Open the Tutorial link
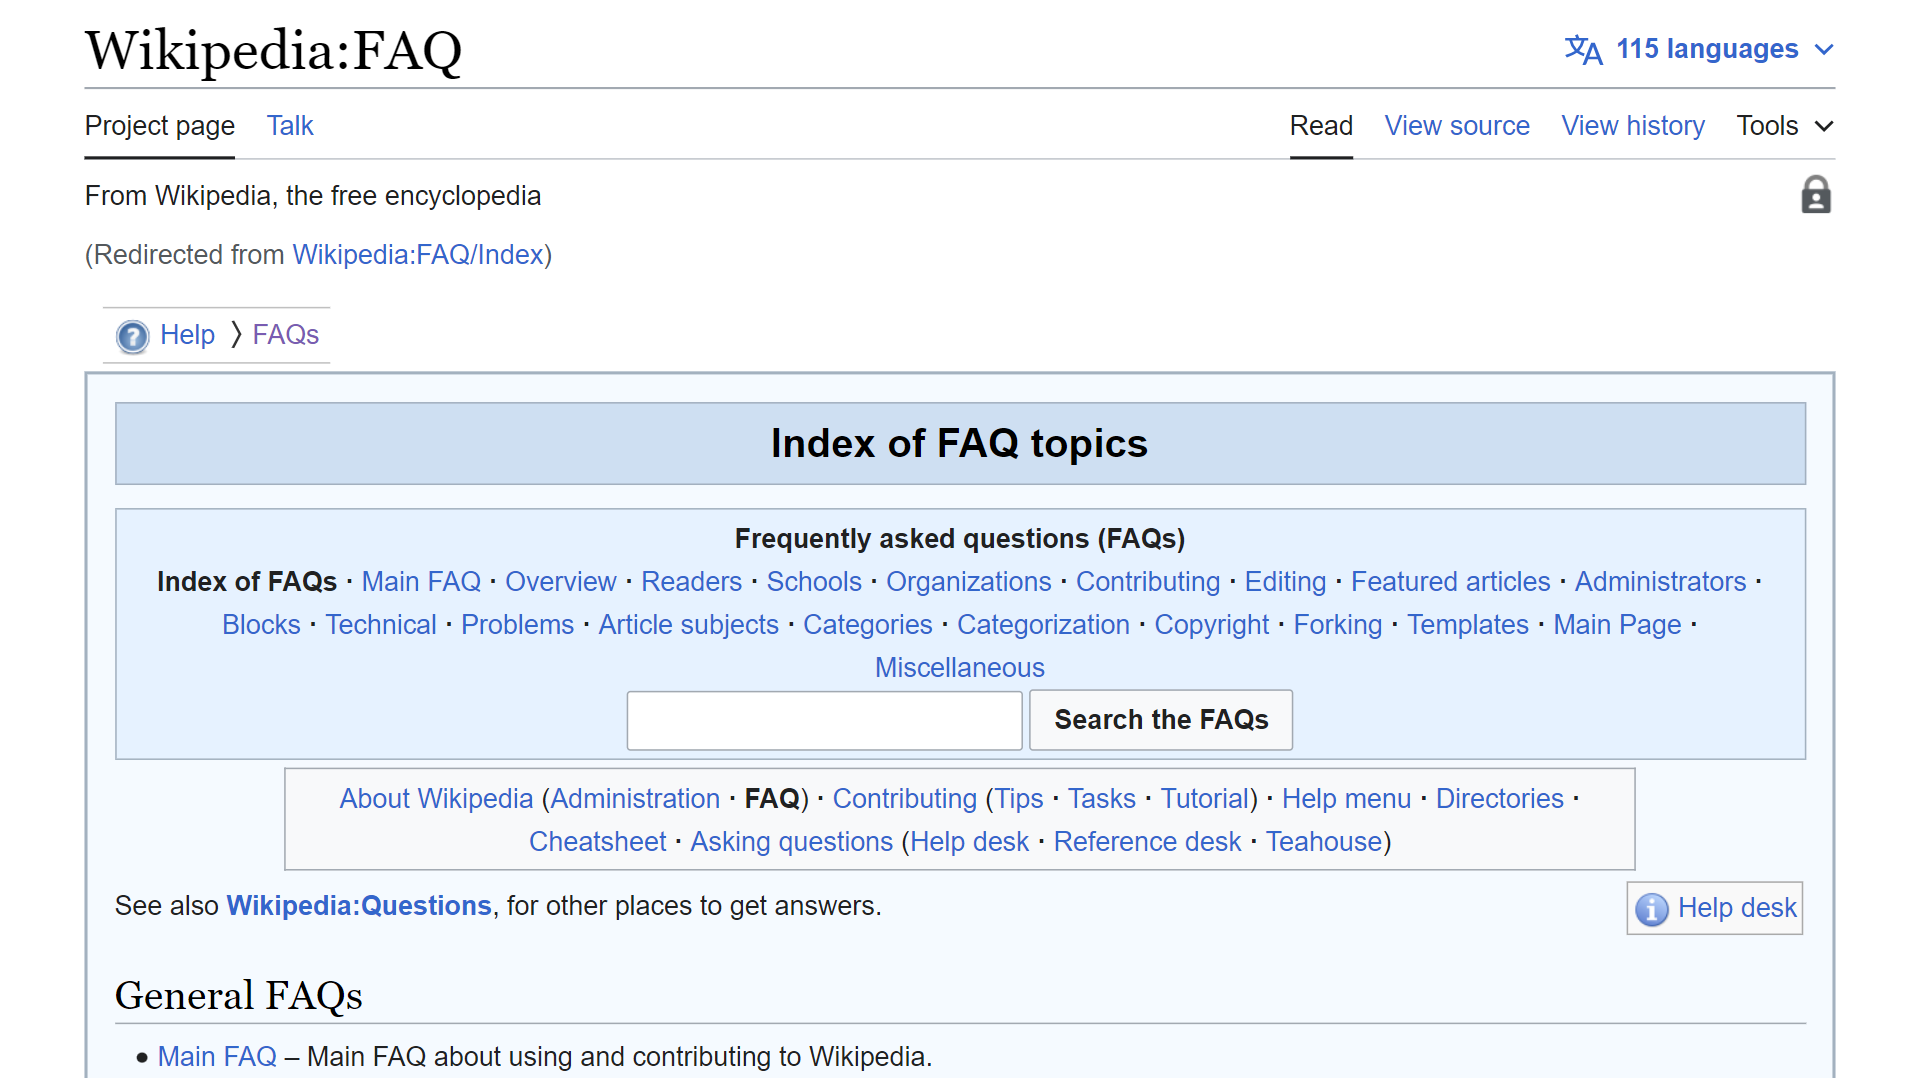This screenshot has width=1920, height=1078. (1204, 799)
